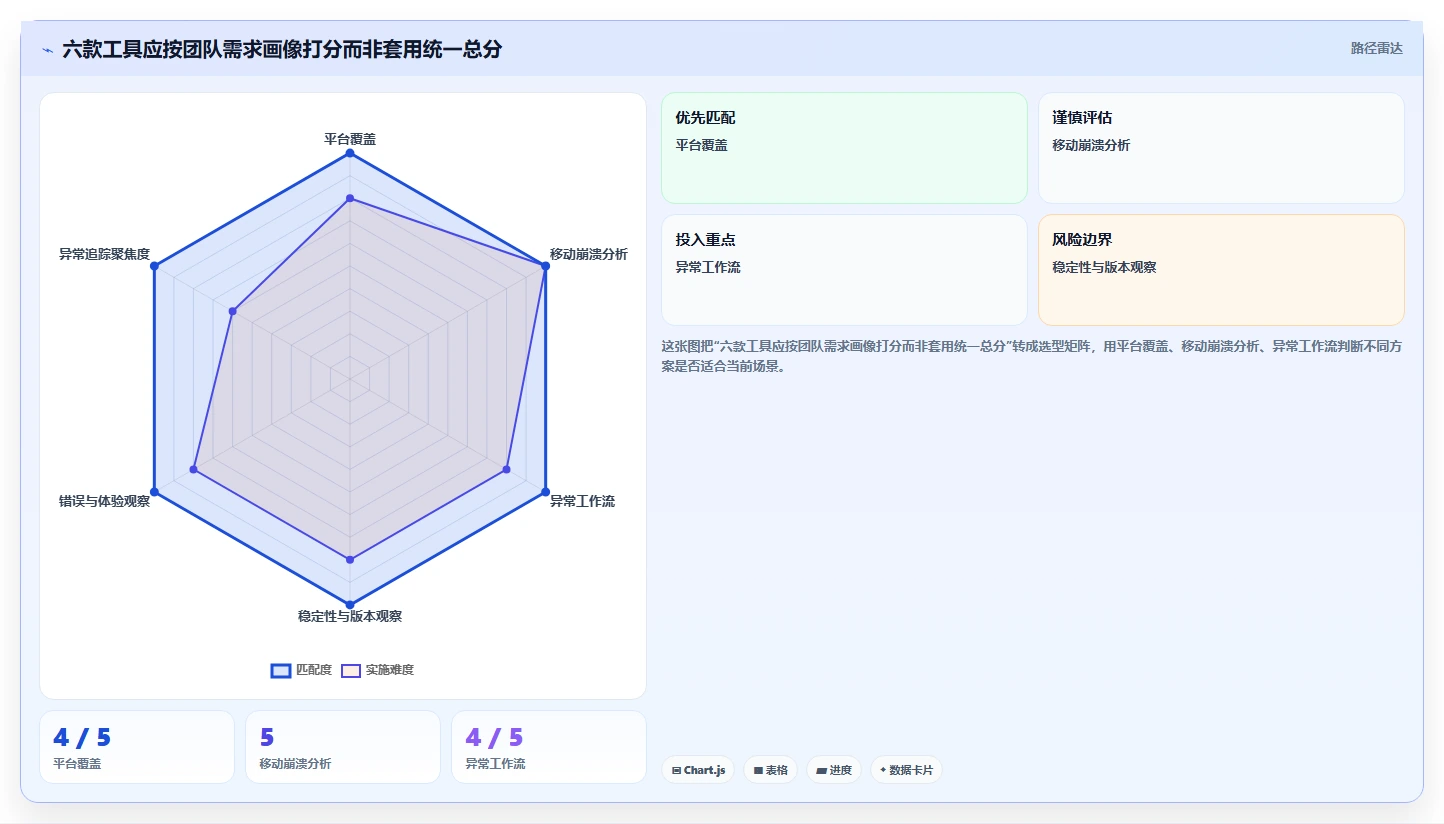Click the Chart.js tag chip
The width and height of the screenshot is (1444, 824).
[698, 770]
